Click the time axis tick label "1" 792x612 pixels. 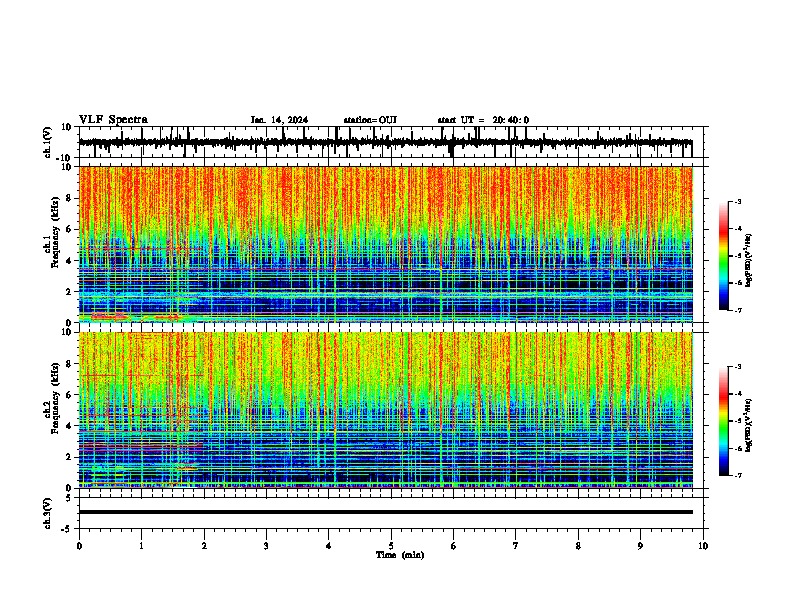tap(141, 546)
